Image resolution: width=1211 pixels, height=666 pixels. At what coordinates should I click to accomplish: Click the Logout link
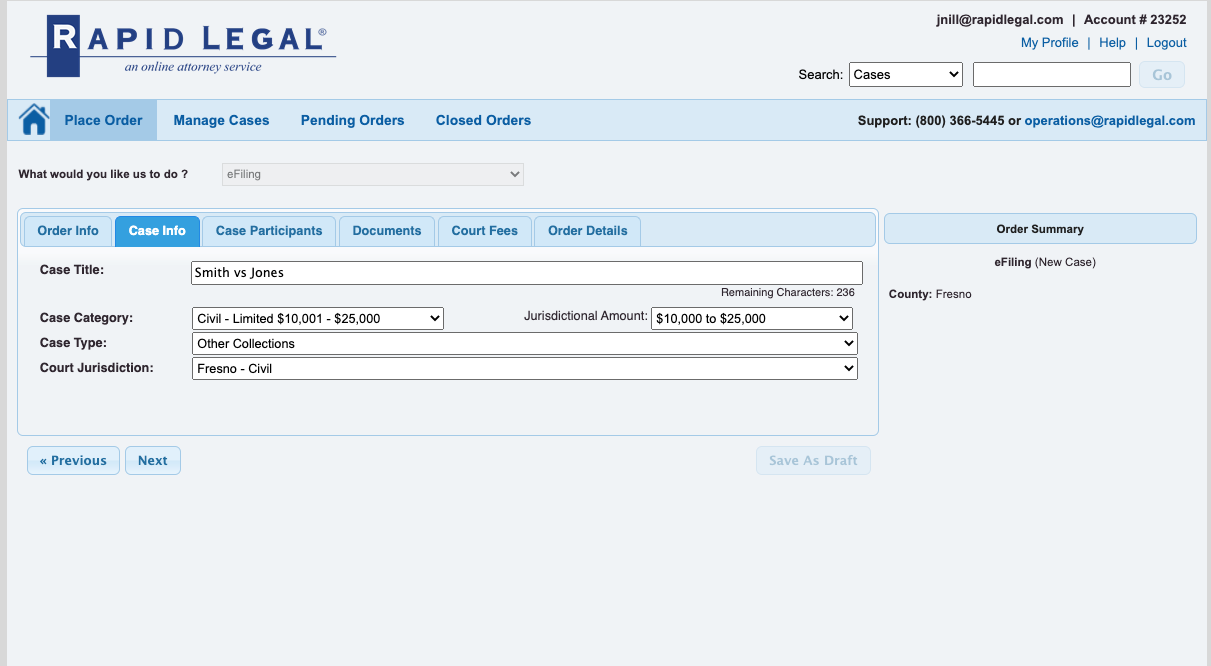click(x=1166, y=43)
